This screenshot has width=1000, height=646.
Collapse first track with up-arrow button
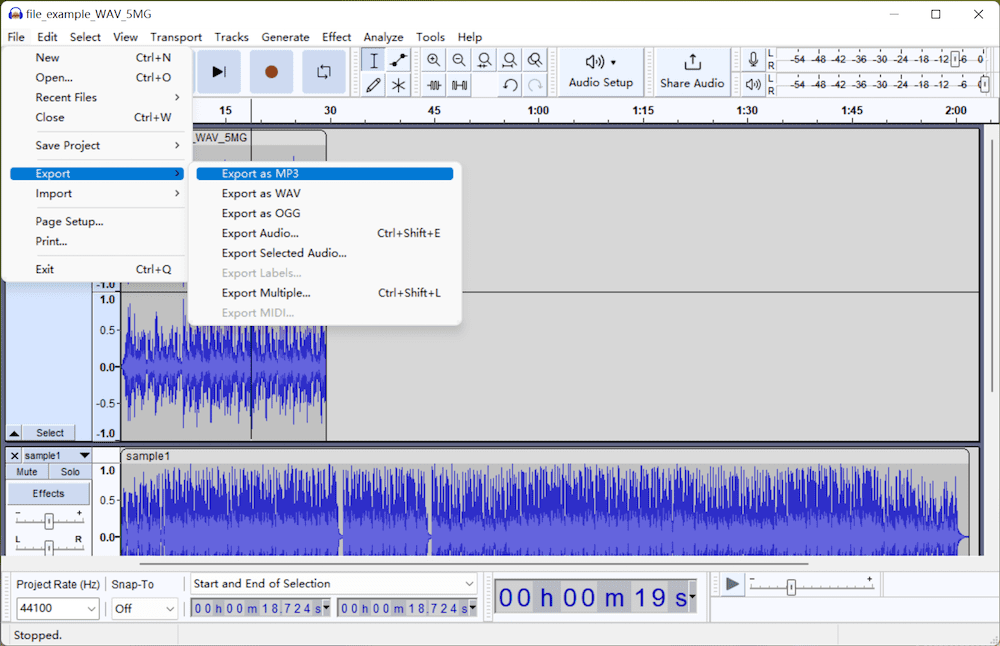14,433
